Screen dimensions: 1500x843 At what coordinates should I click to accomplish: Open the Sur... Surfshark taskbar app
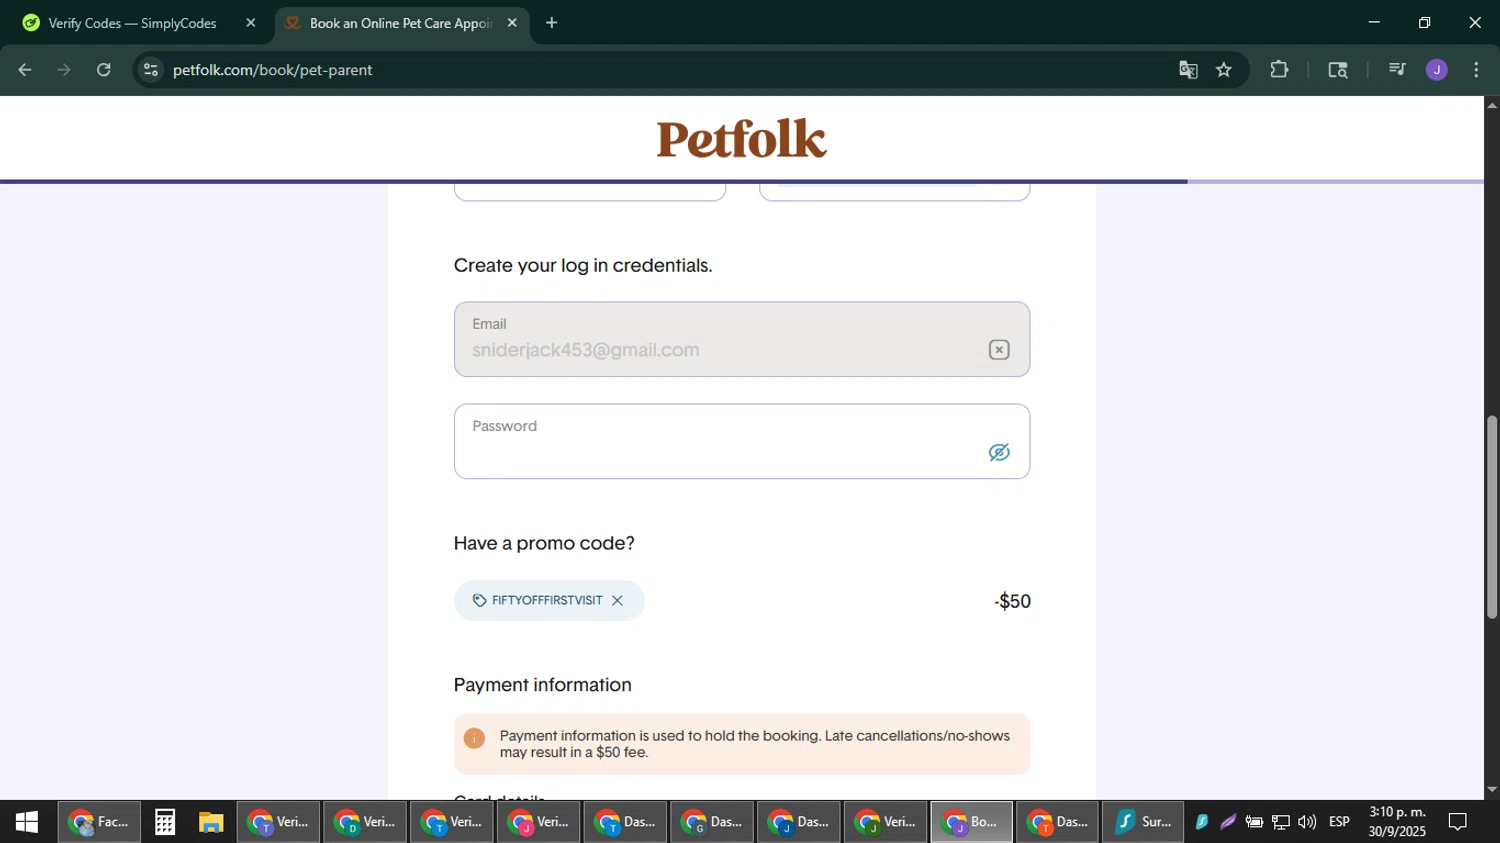click(1143, 822)
